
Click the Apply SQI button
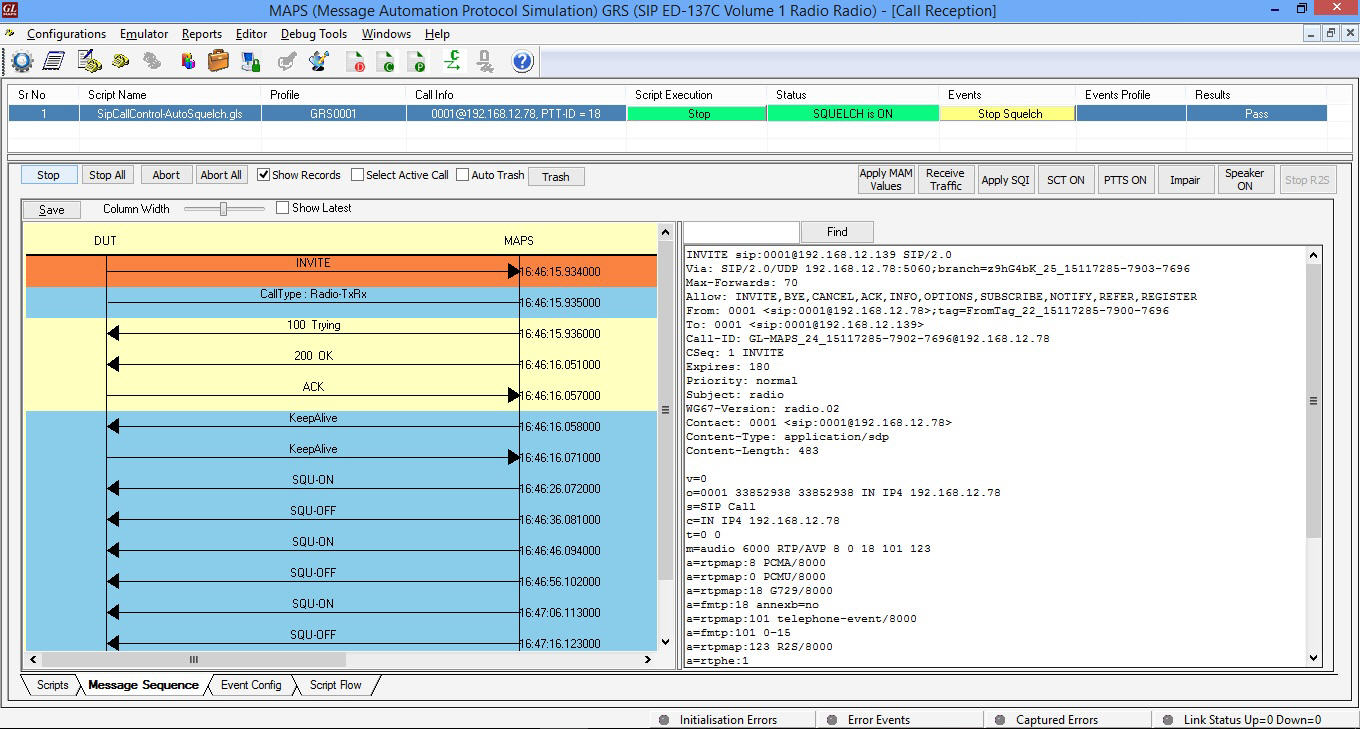(x=1005, y=180)
